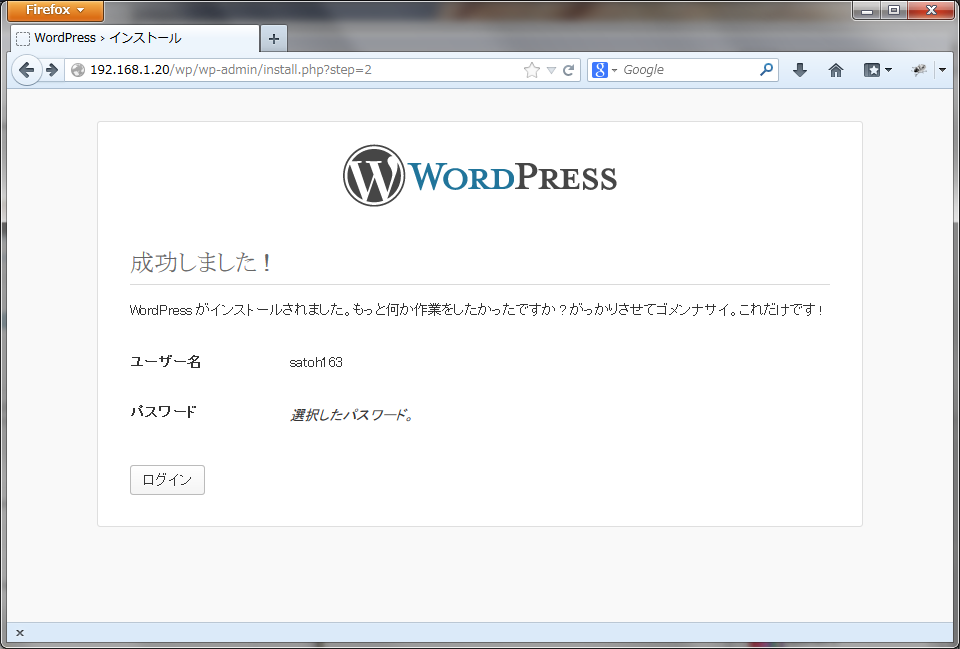Maximize the Firefox window

coord(894,10)
